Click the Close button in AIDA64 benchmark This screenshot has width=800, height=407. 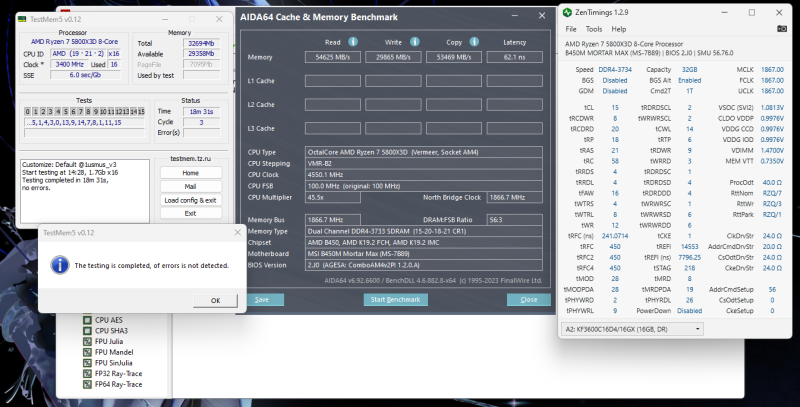point(529,299)
